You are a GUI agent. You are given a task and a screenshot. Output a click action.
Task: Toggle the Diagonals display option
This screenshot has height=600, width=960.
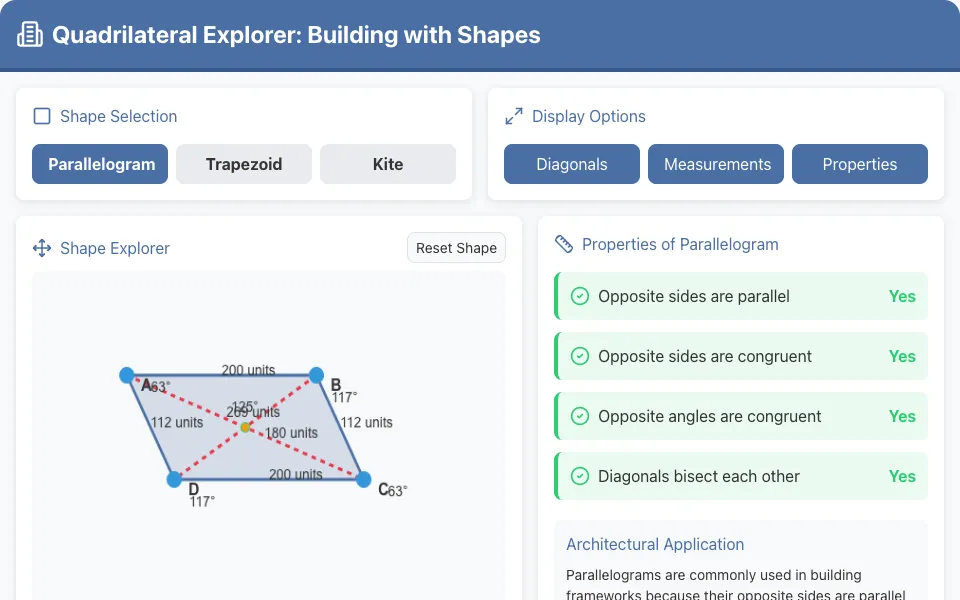(x=572, y=164)
